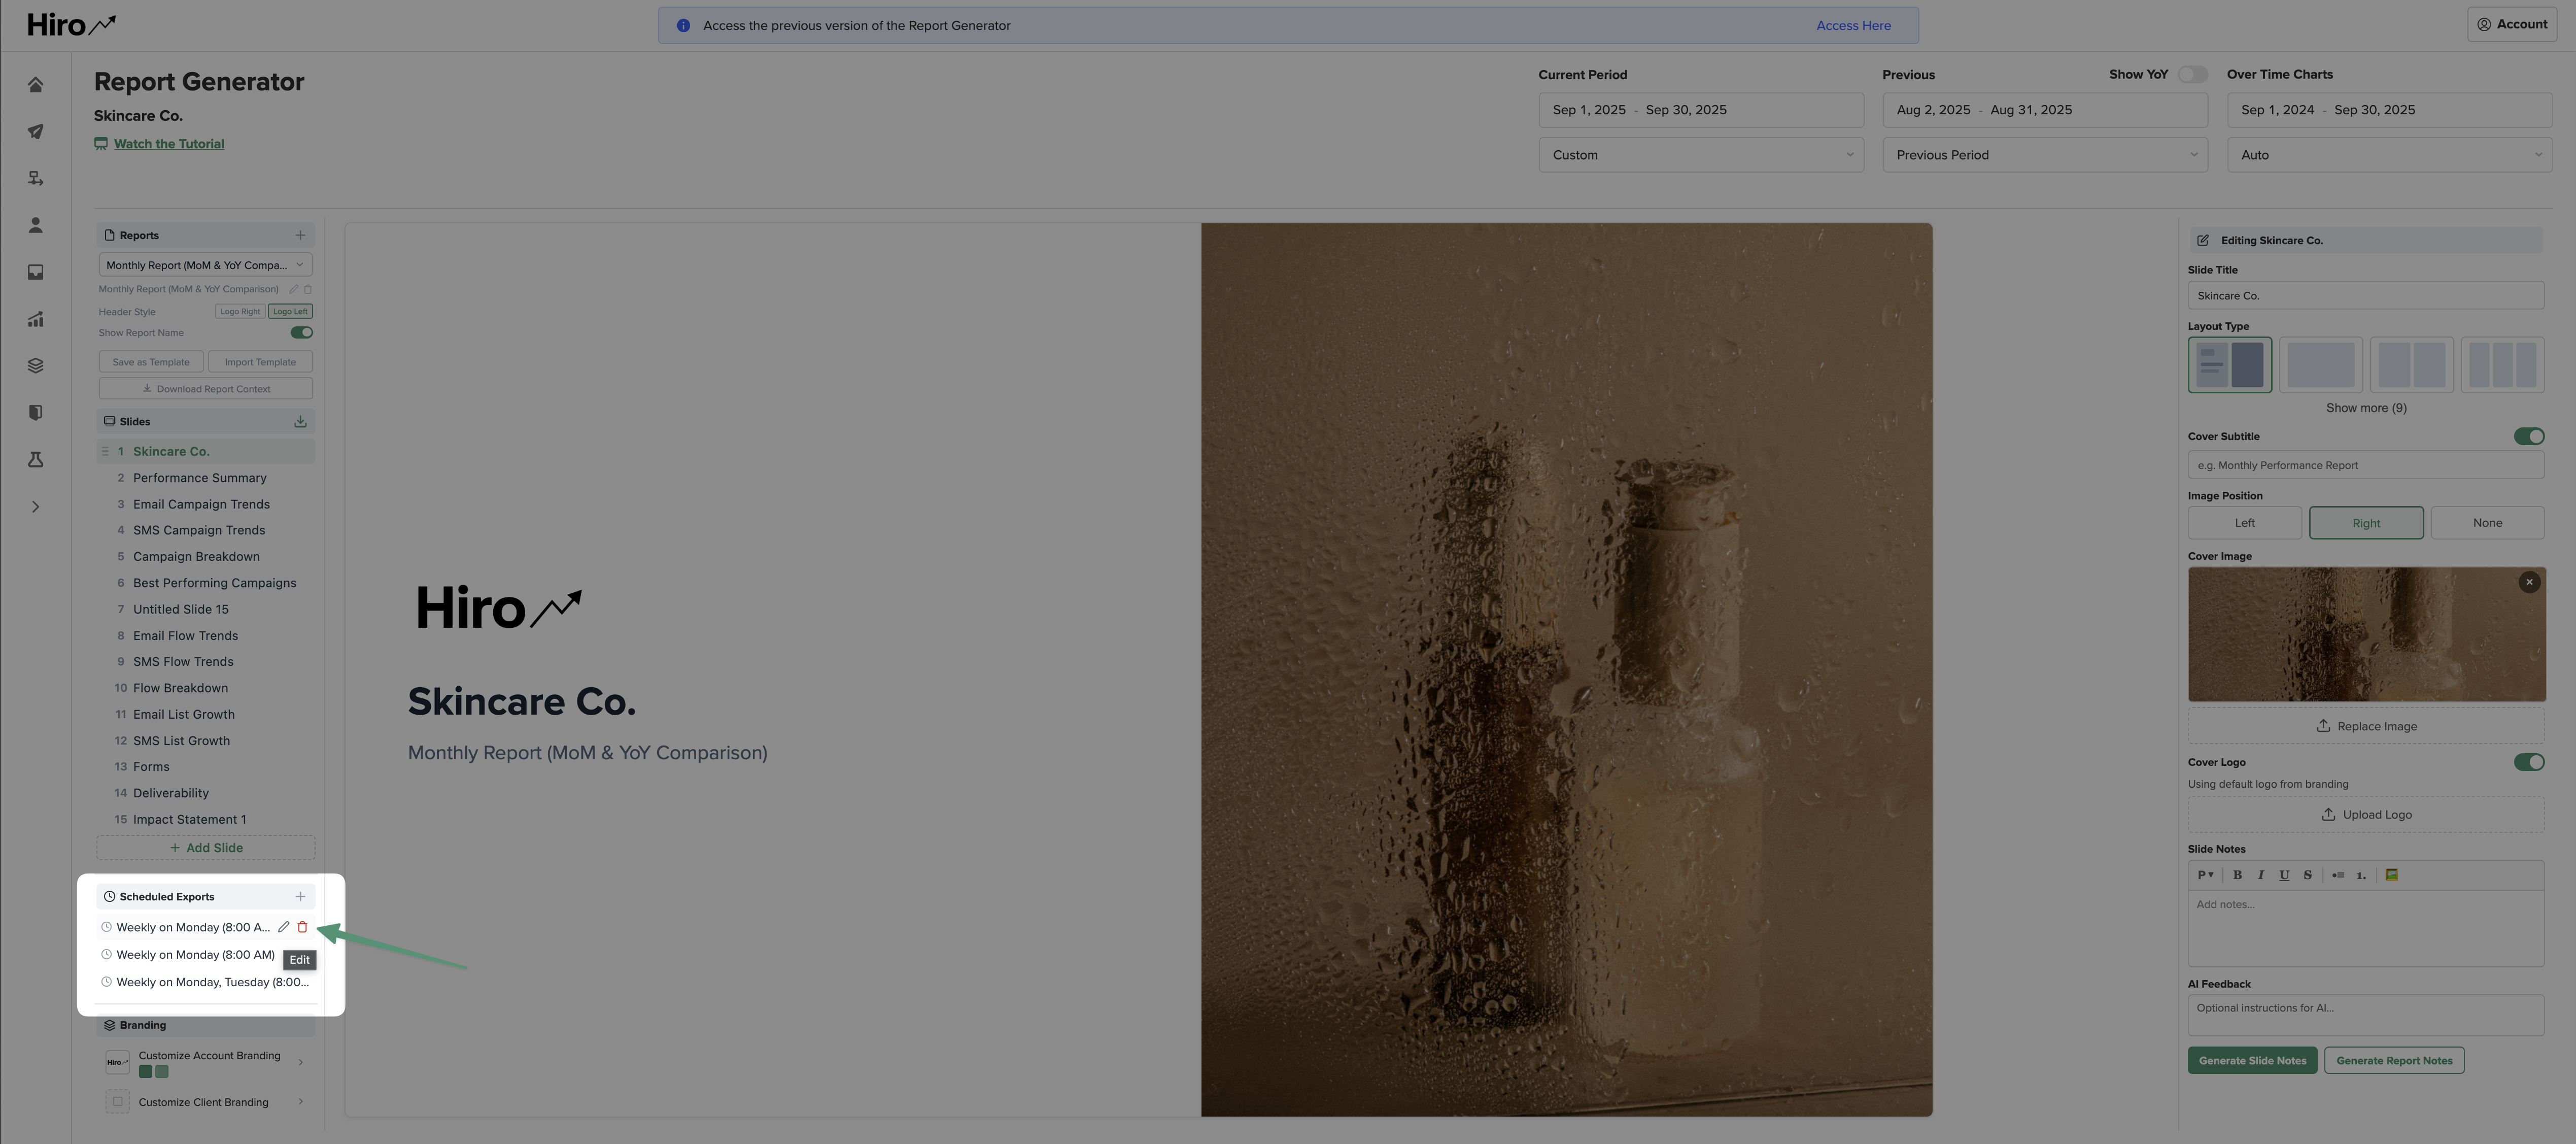Add a new scheduled export

(x=300, y=897)
